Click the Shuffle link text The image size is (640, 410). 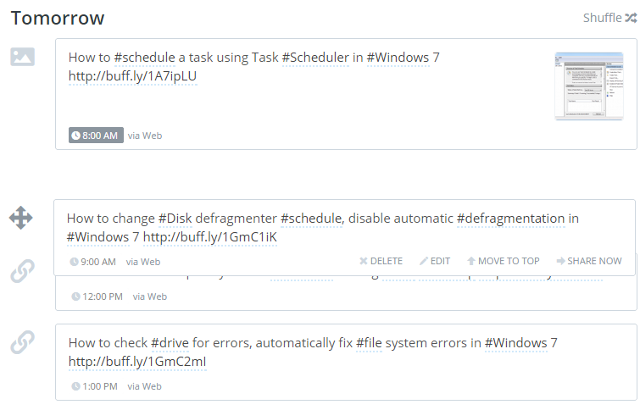point(602,17)
